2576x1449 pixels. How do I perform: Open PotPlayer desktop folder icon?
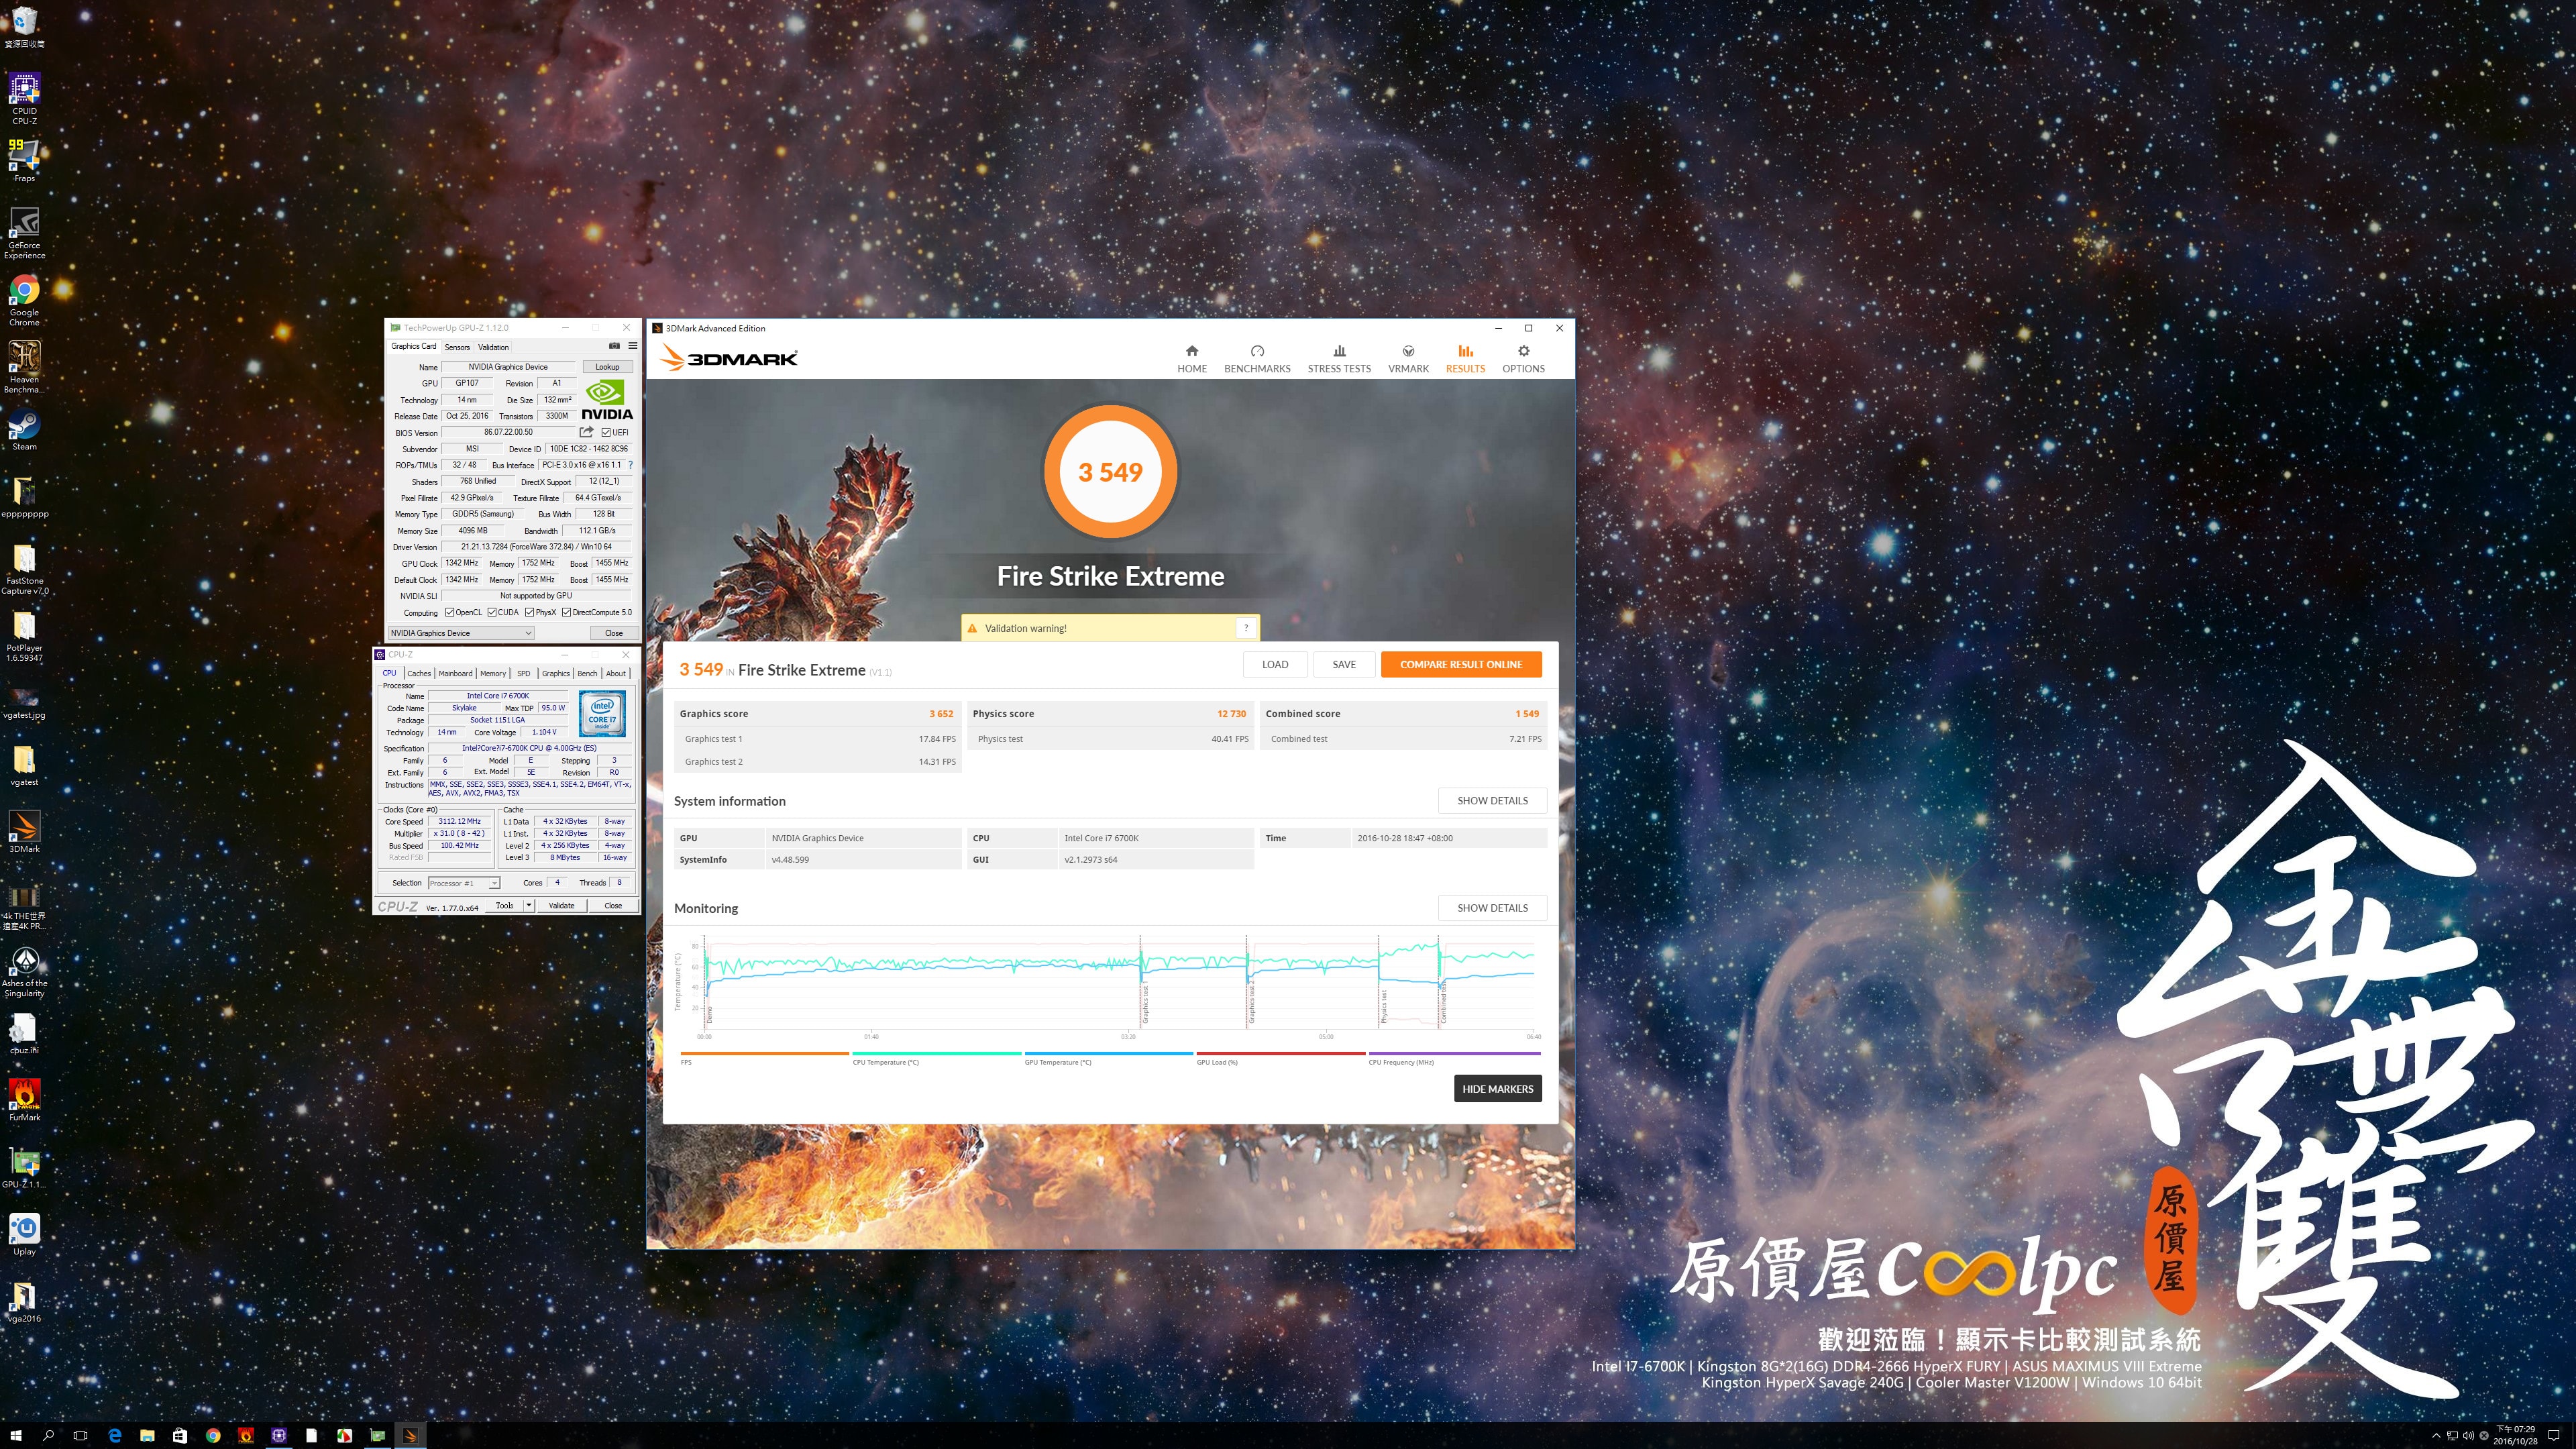24,636
